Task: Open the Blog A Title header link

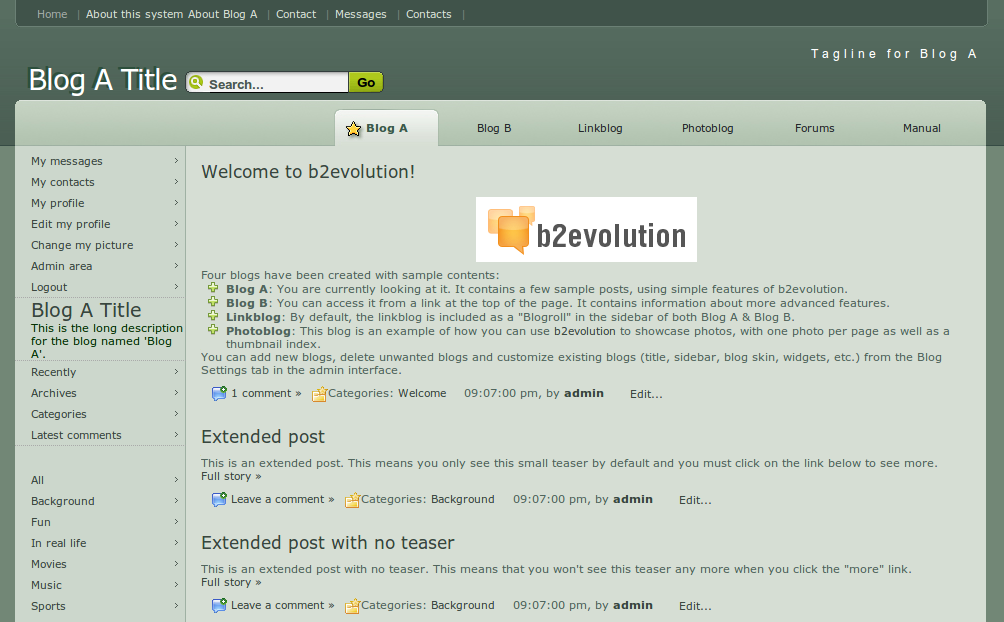Action: click(102, 80)
